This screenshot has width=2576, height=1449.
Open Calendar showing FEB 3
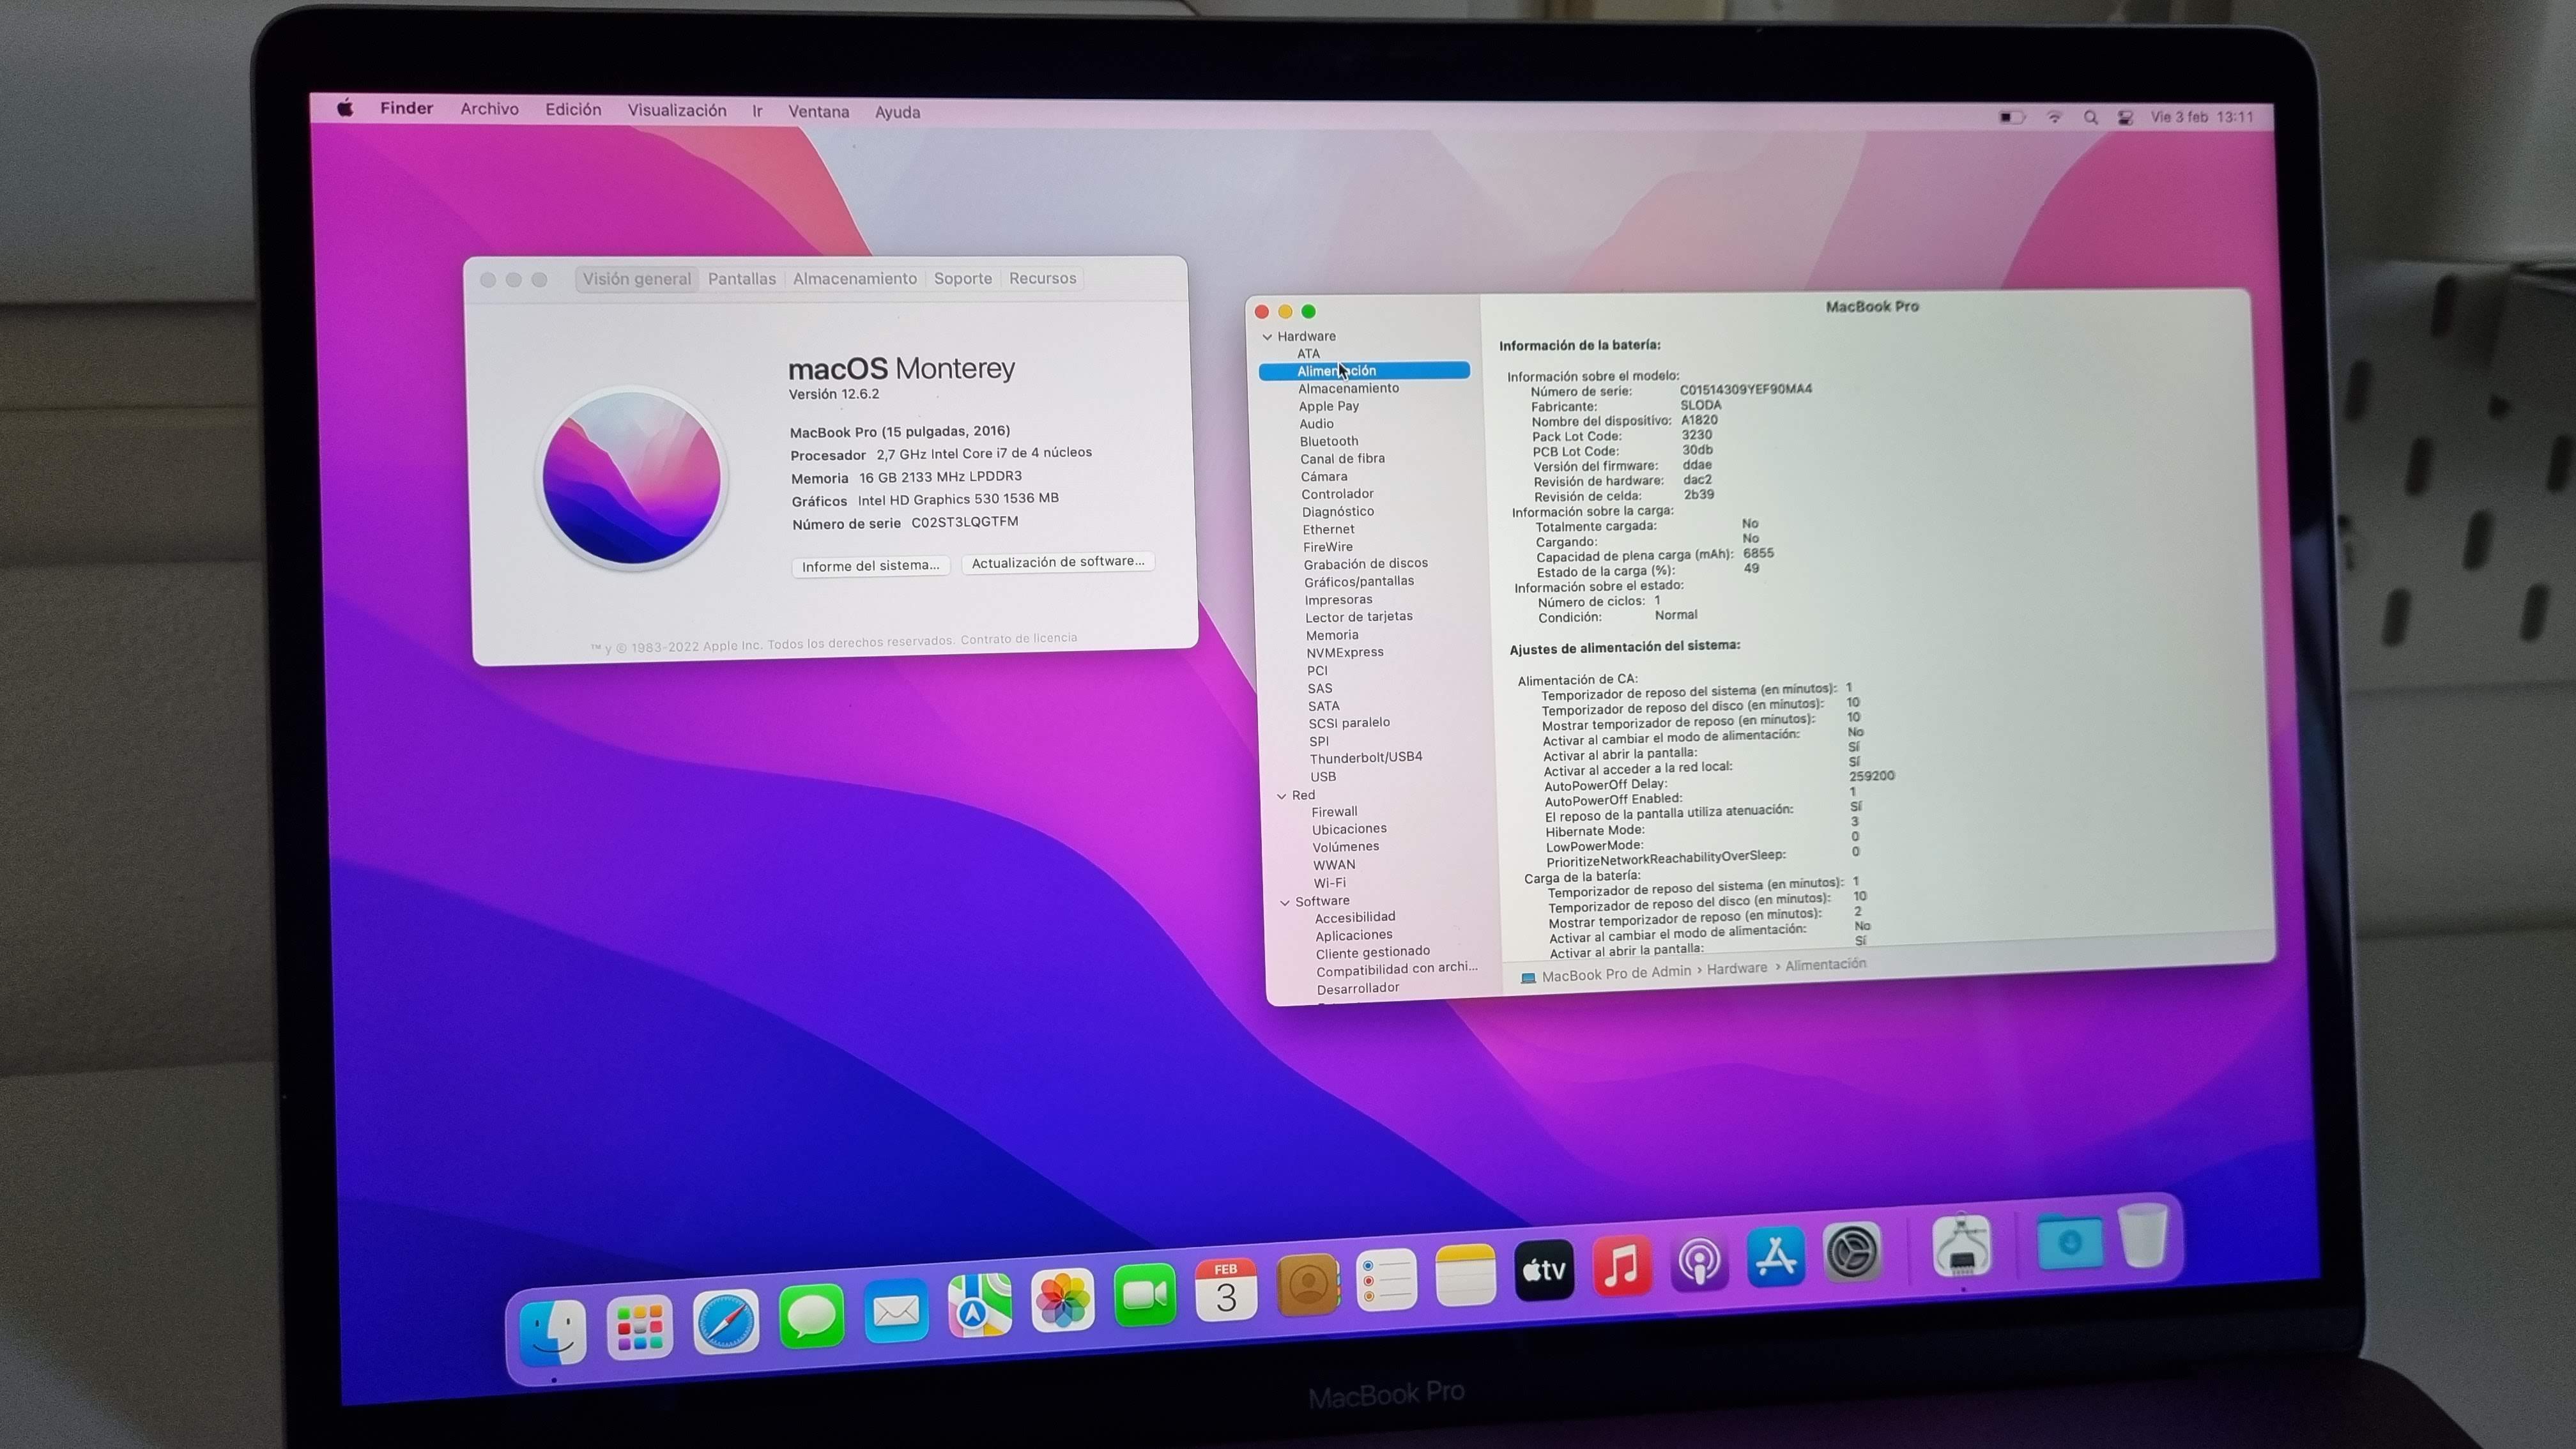click(x=1226, y=1289)
